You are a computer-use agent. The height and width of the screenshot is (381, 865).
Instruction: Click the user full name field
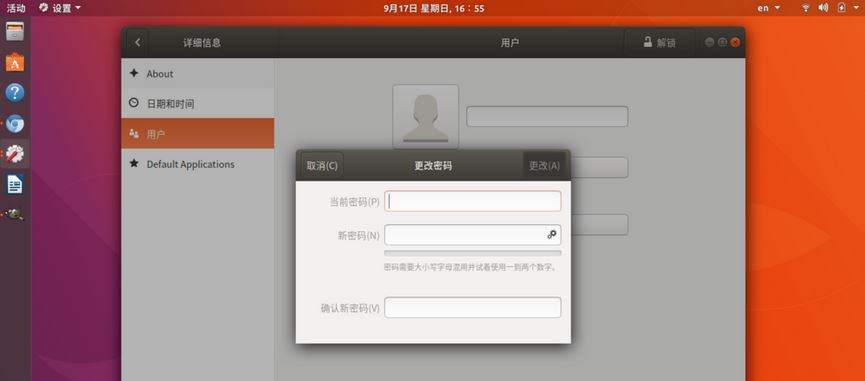point(547,116)
